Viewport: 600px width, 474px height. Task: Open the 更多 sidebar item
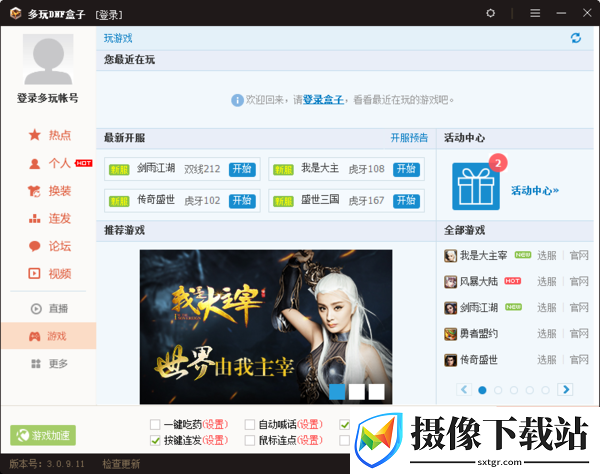tap(49, 363)
